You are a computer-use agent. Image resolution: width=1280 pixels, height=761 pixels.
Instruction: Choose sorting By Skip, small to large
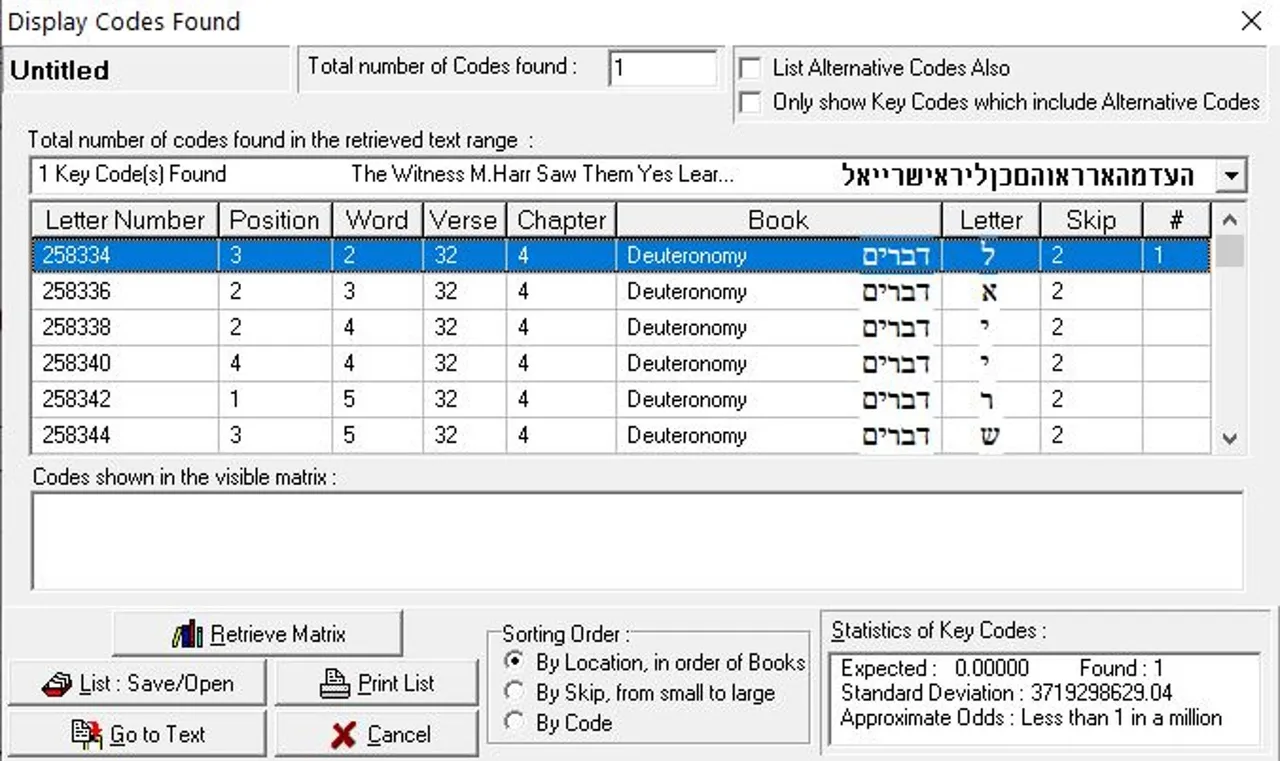tap(514, 692)
